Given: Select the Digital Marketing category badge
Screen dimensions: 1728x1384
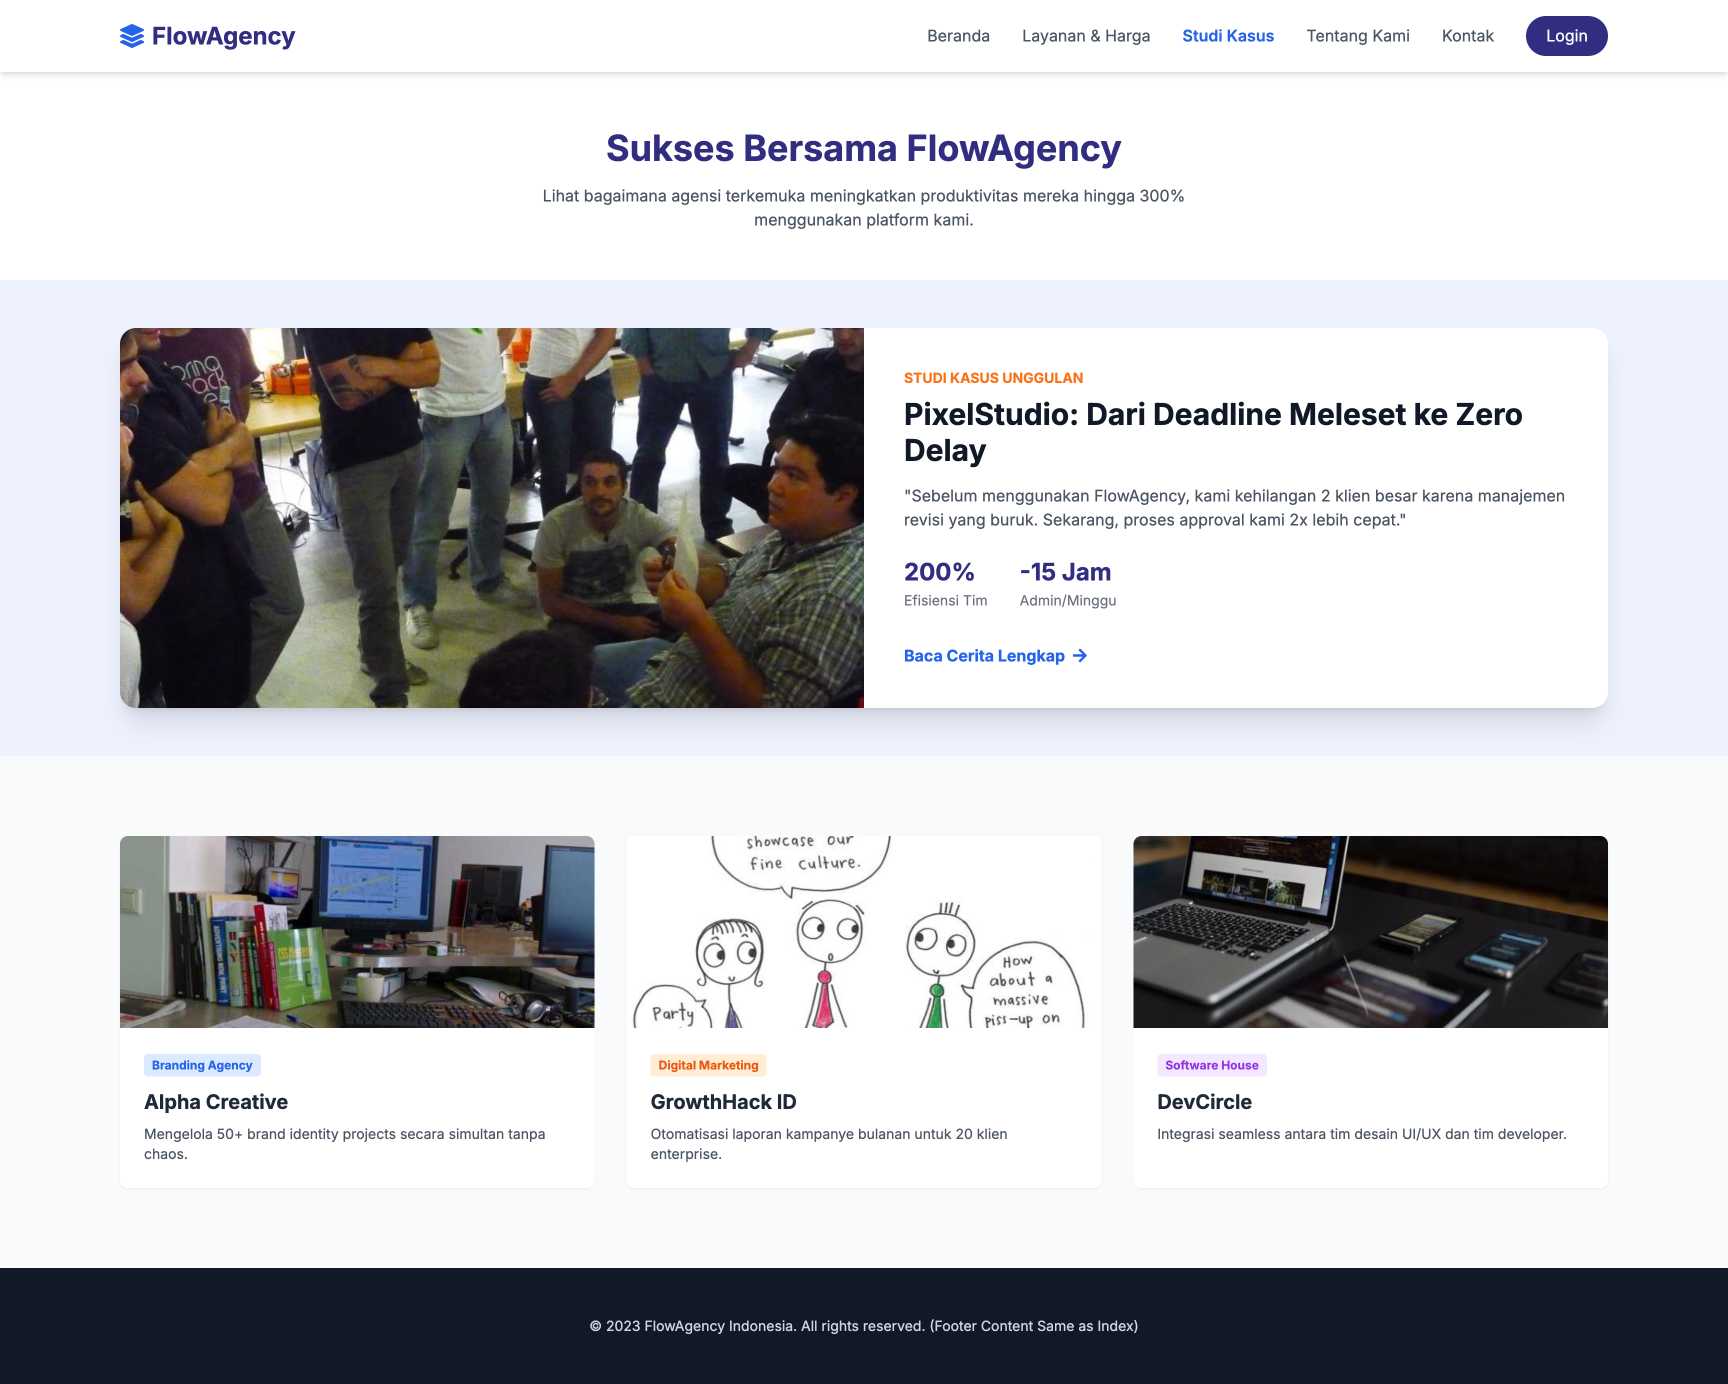Looking at the screenshot, I should pyautogui.click(x=708, y=1065).
